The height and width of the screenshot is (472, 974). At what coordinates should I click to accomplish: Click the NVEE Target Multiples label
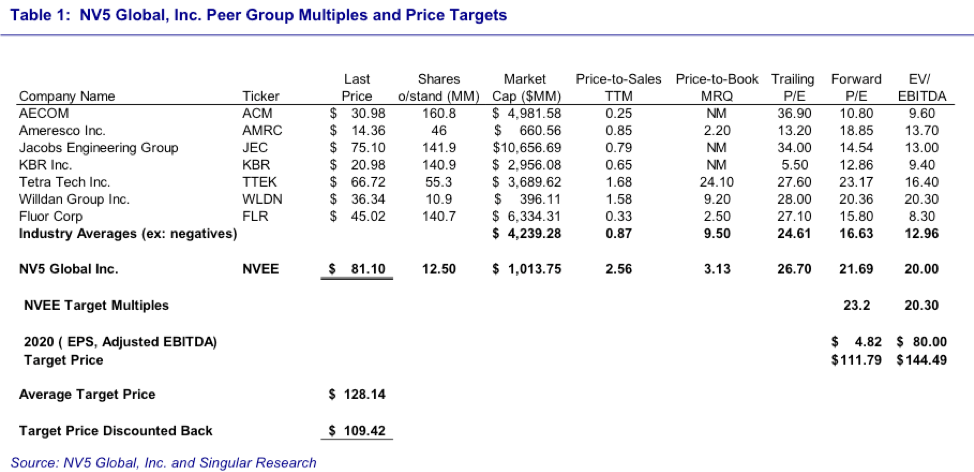click(x=96, y=305)
